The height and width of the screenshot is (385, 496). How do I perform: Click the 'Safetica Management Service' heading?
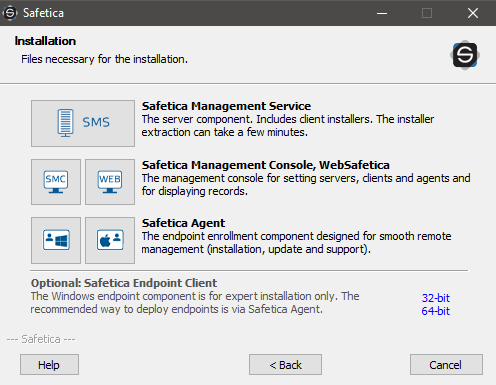tap(226, 106)
